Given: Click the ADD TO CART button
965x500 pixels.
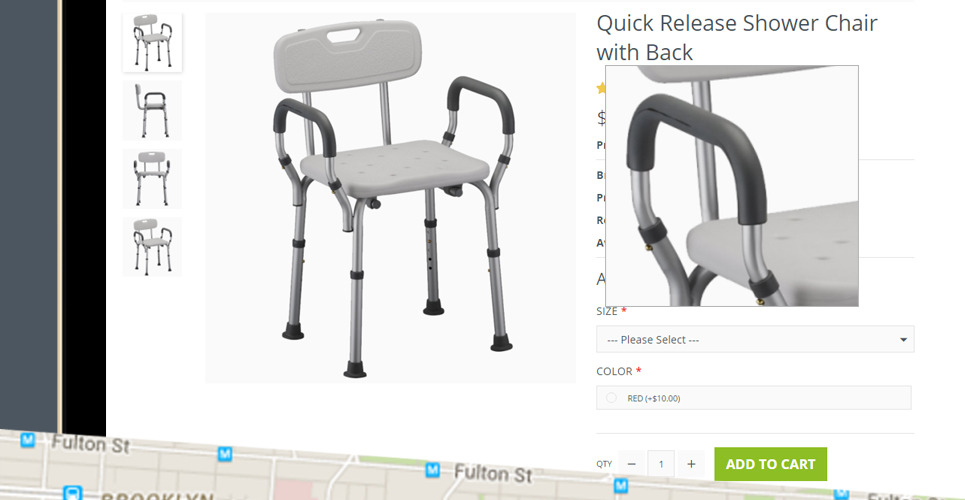Looking at the screenshot, I should coord(771,464).
